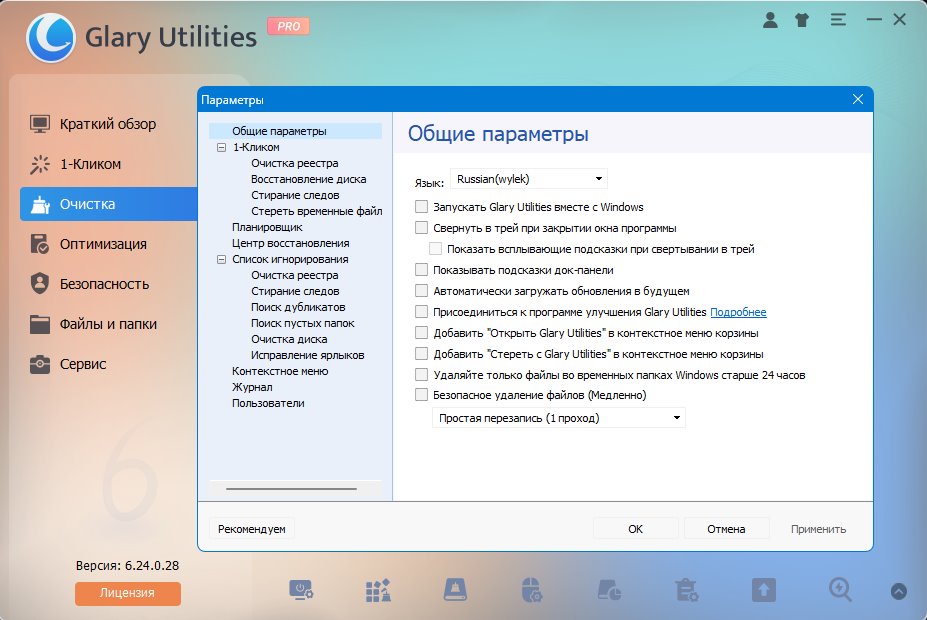
Task: Select Общие параметры in tree
Action: pos(279,131)
